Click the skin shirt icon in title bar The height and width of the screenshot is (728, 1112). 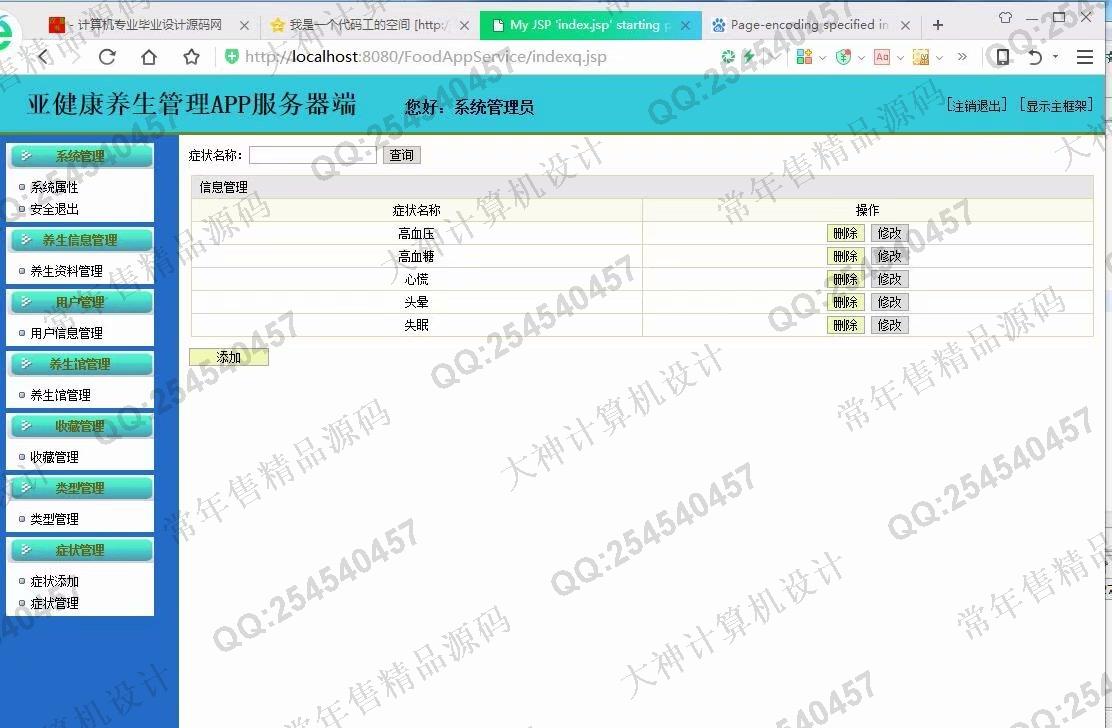pos(1005,17)
